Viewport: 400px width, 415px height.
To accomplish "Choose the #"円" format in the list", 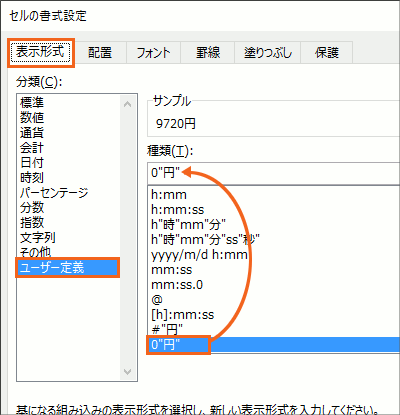I will 167,330.
